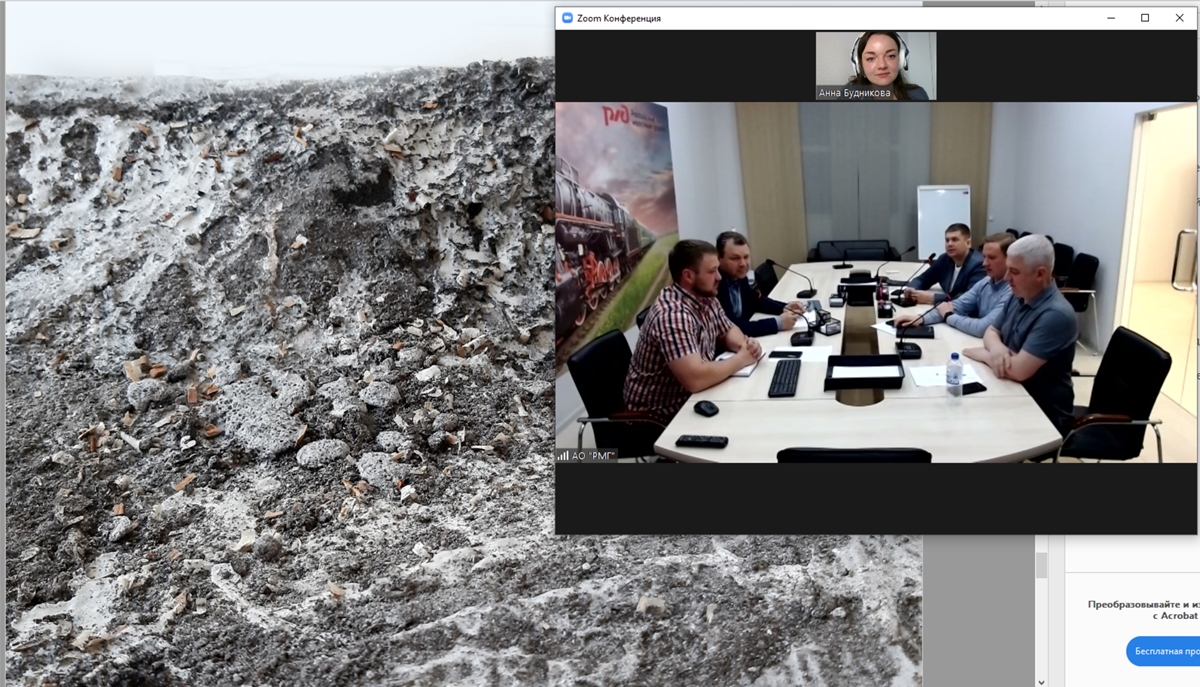Click the main conference room video feed
This screenshot has height=687, width=1200.
(876, 282)
